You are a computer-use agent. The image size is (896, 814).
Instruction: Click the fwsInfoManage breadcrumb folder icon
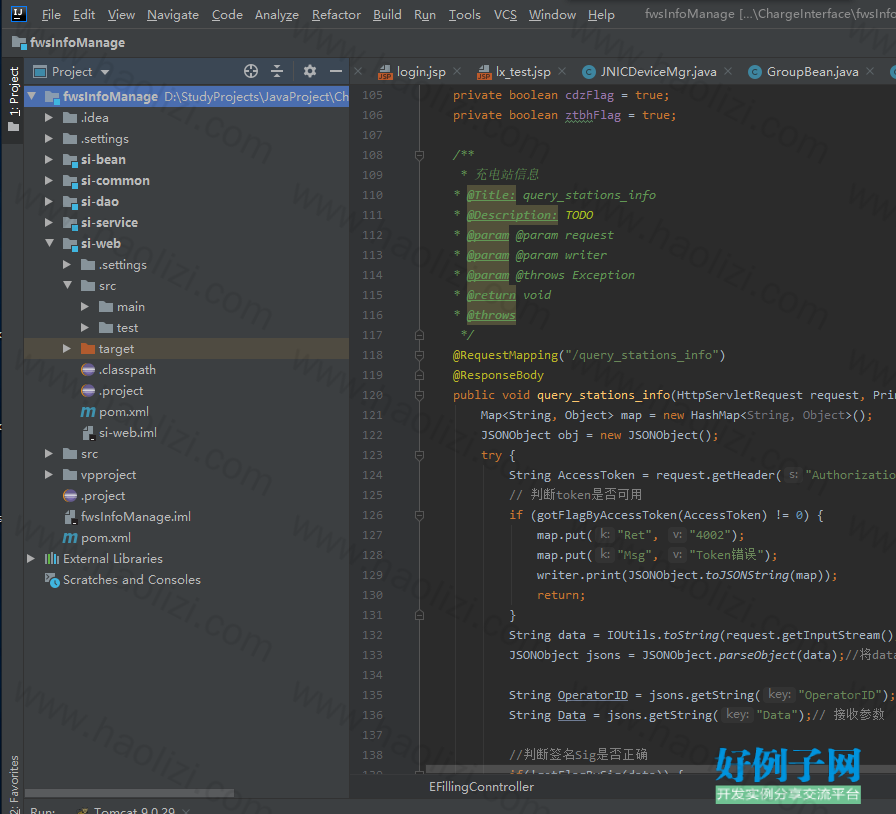coord(19,42)
